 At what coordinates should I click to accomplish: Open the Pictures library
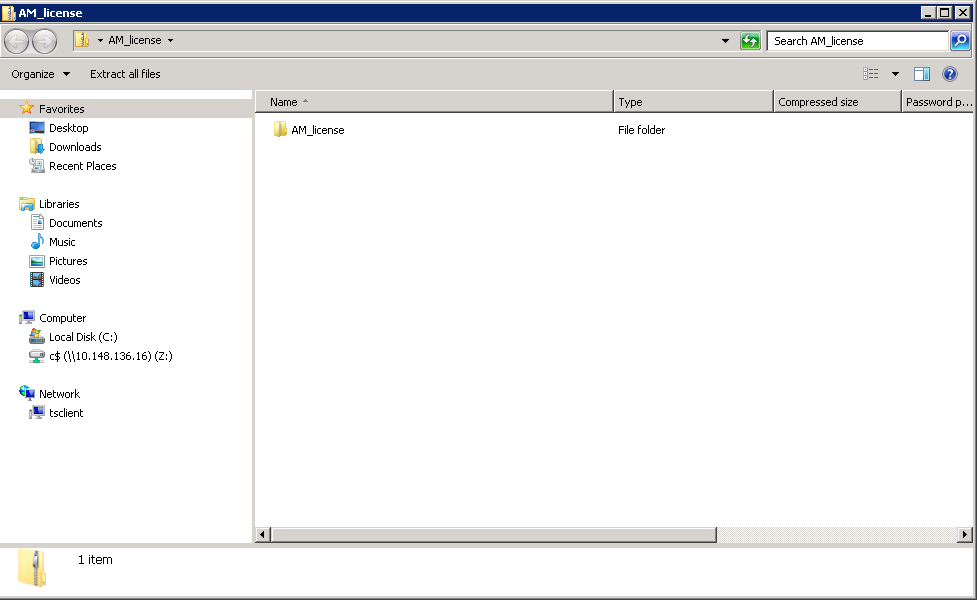70,261
